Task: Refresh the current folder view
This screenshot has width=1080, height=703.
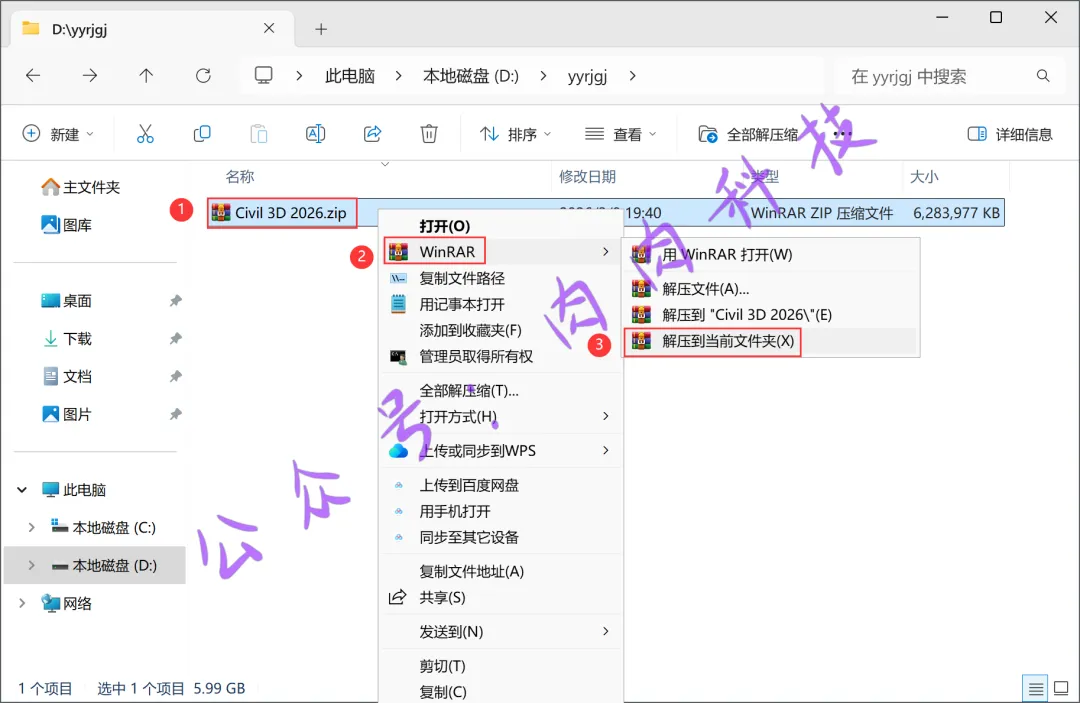Action: [x=203, y=76]
